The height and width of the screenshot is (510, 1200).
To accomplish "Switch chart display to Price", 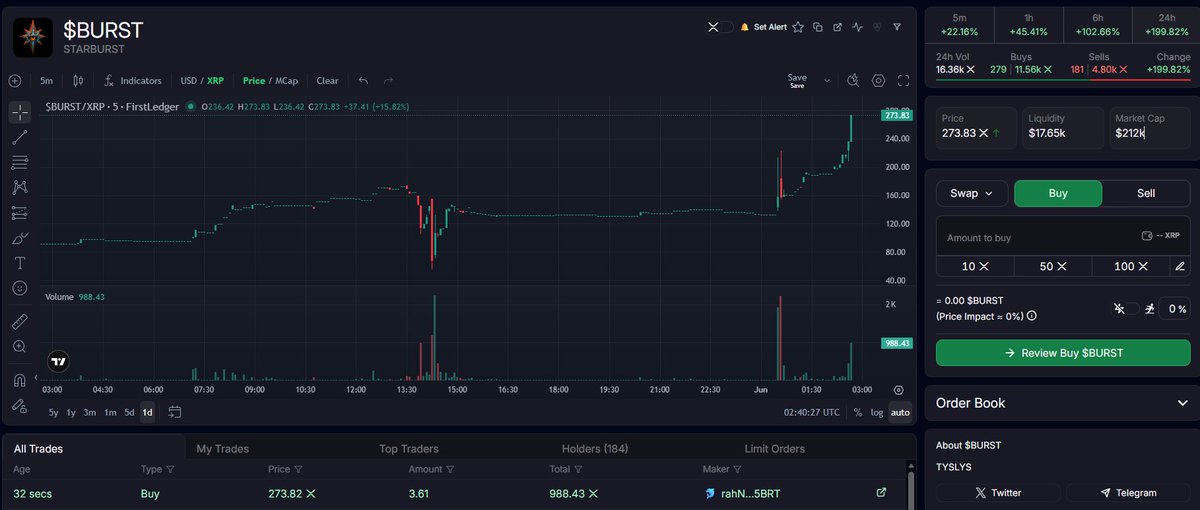I will (x=253, y=81).
